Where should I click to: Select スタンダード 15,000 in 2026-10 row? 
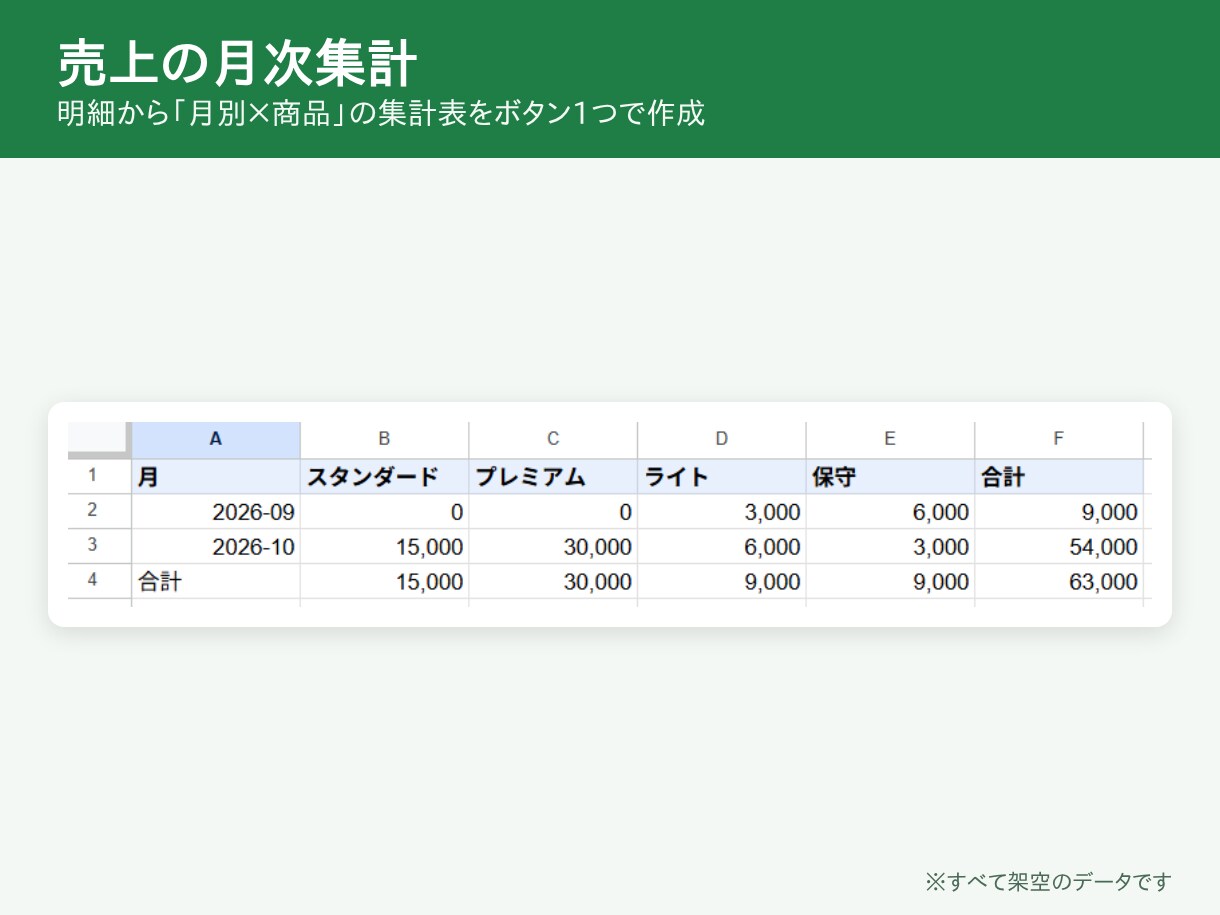coord(384,547)
